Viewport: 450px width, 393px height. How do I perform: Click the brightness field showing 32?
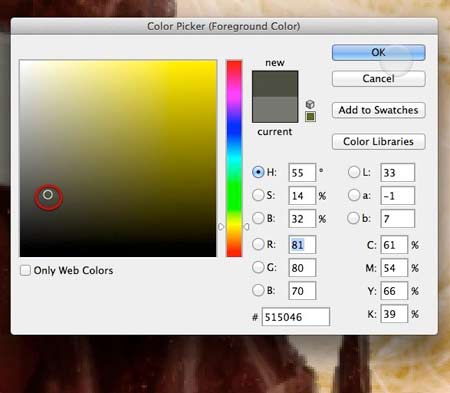click(302, 218)
